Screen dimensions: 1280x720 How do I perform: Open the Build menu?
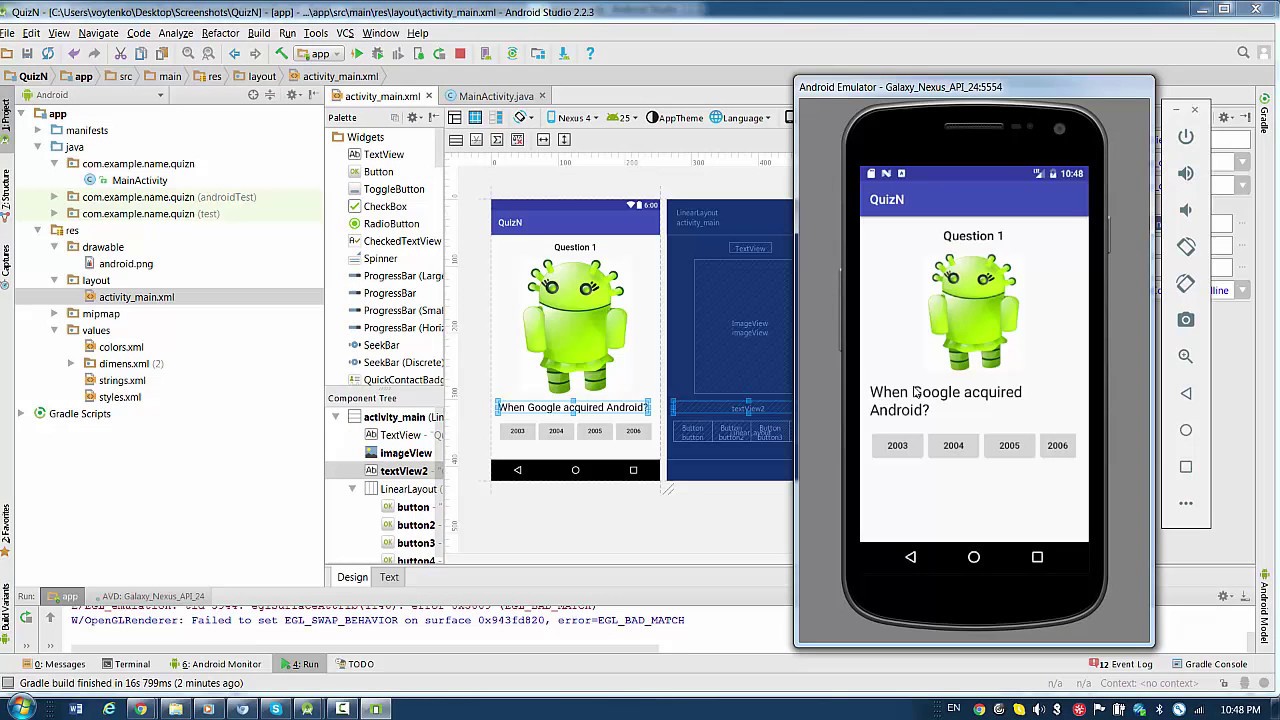pos(259,33)
